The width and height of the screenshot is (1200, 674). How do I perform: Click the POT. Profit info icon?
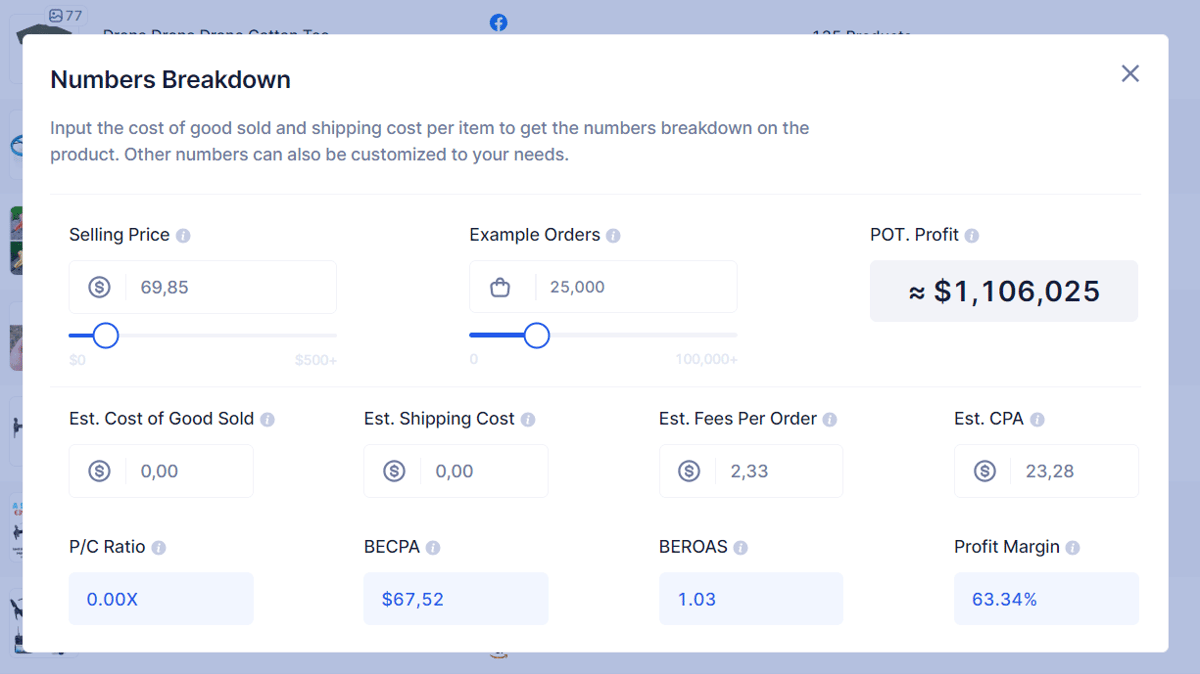[x=972, y=236]
